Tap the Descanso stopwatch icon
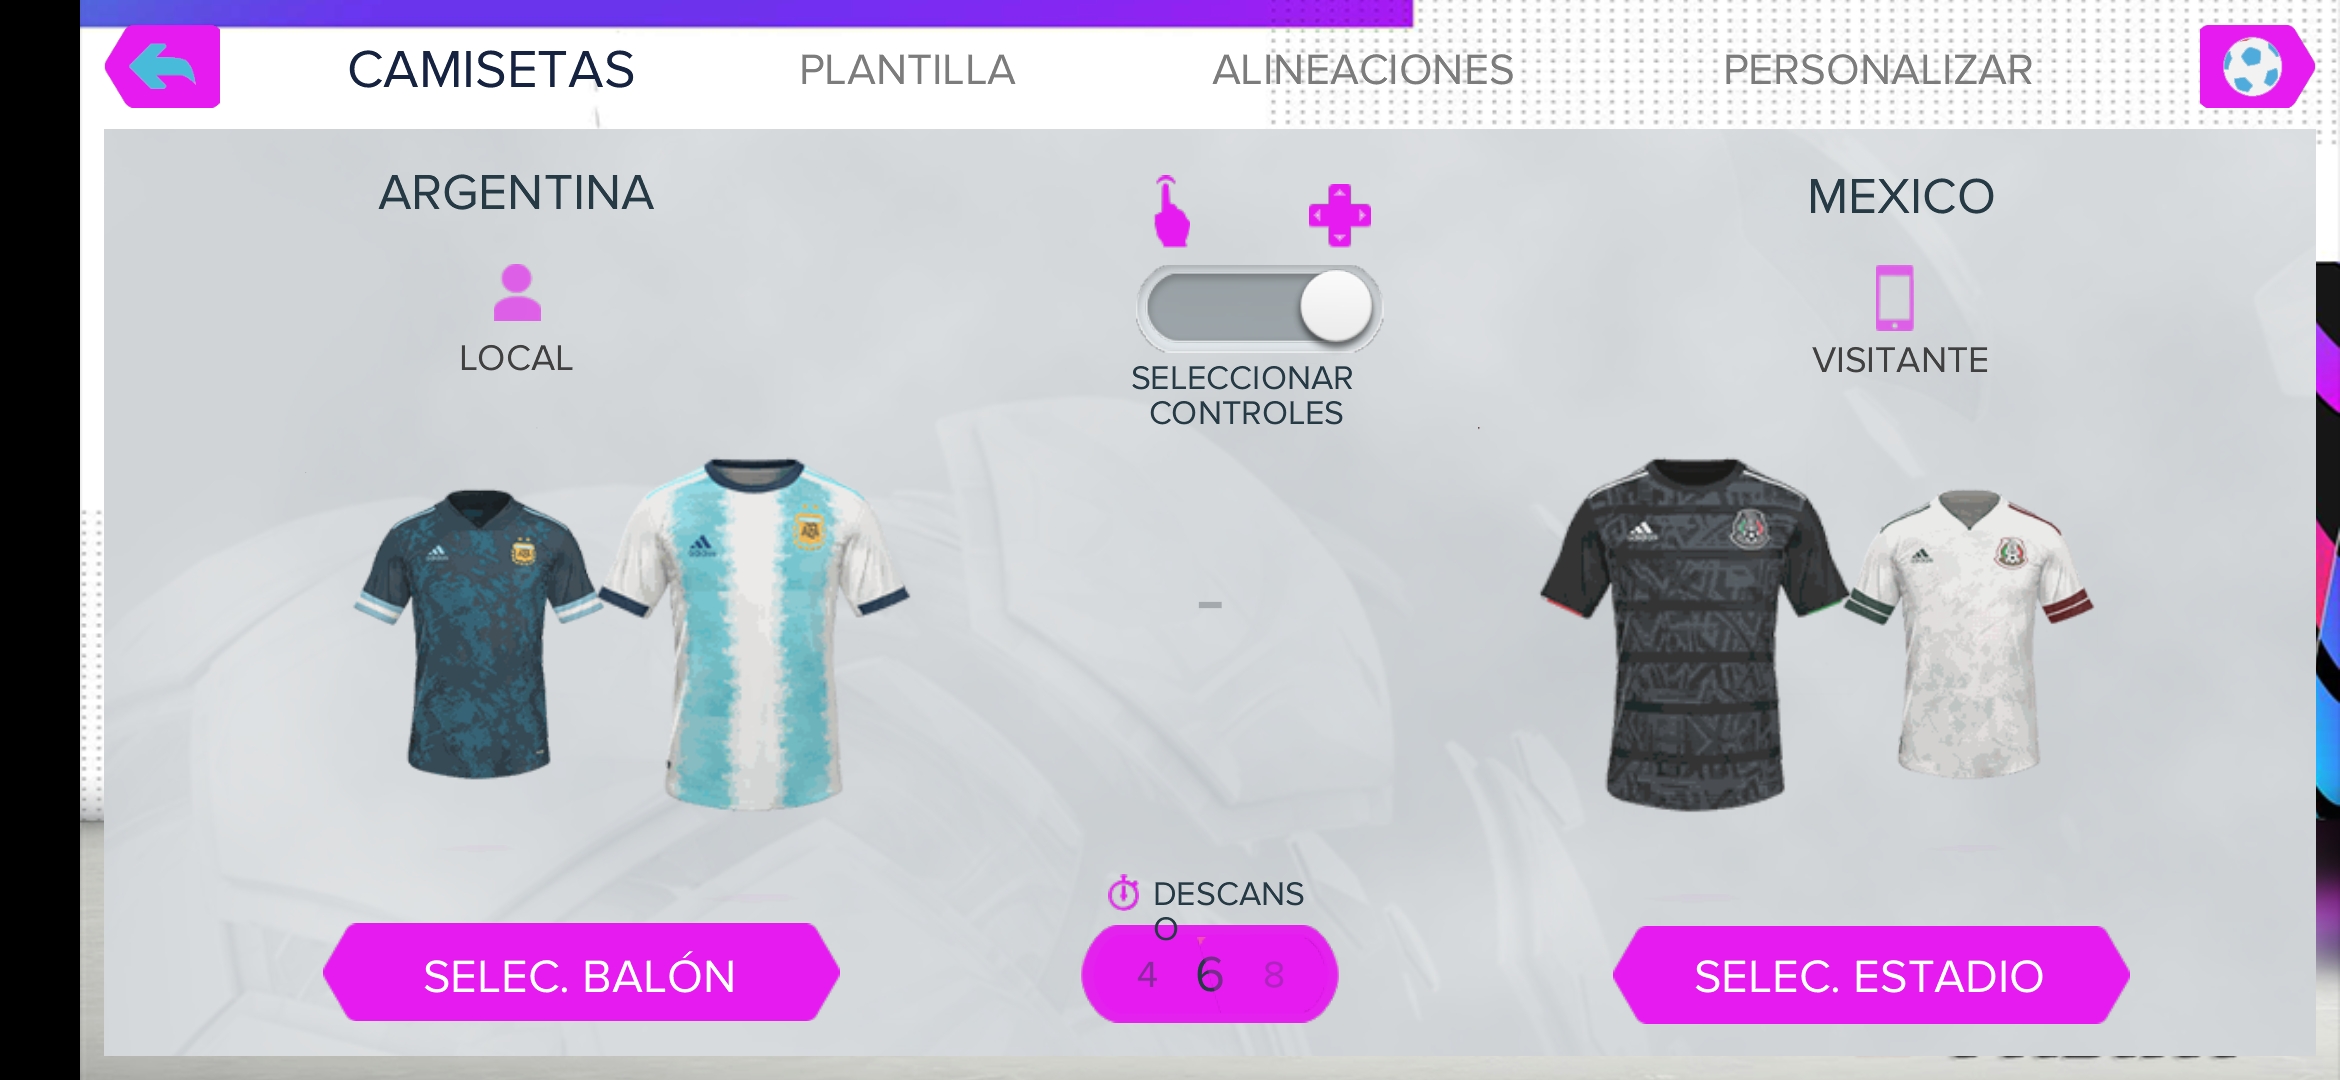This screenshot has width=2340, height=1080. tap(1123, 893)
